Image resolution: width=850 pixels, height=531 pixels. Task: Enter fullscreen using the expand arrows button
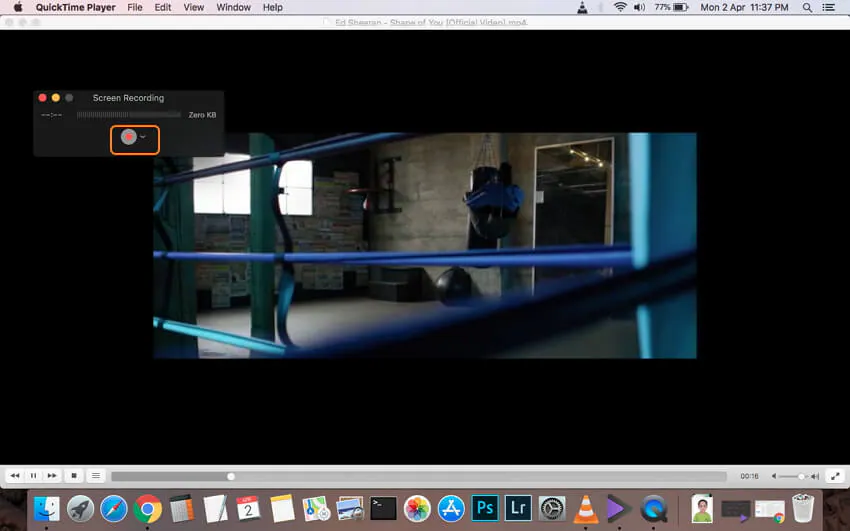[835, 476]
